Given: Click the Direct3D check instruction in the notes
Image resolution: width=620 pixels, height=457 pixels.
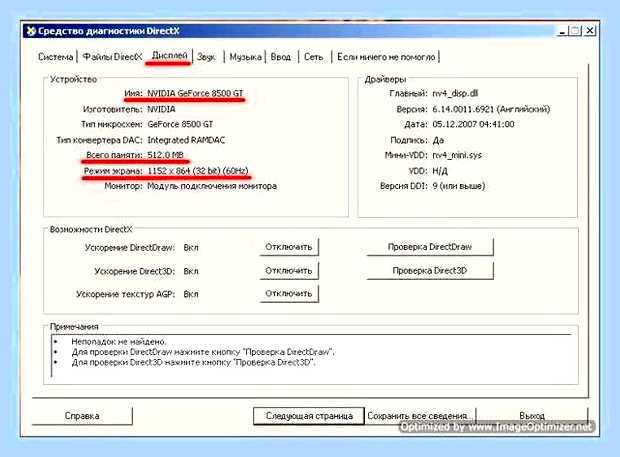Looking at the screenshot, I should tap(193, 362).
